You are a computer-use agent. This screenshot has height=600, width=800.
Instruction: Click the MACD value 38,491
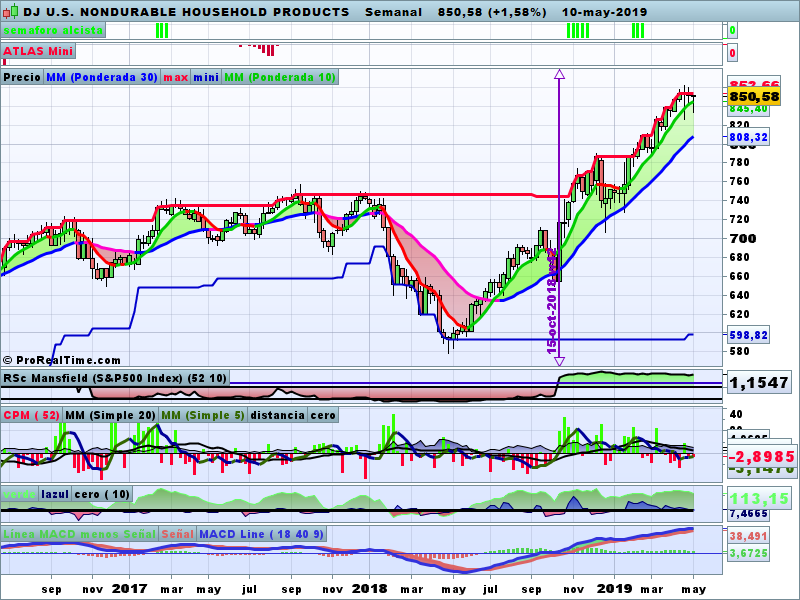coord(748,536)
